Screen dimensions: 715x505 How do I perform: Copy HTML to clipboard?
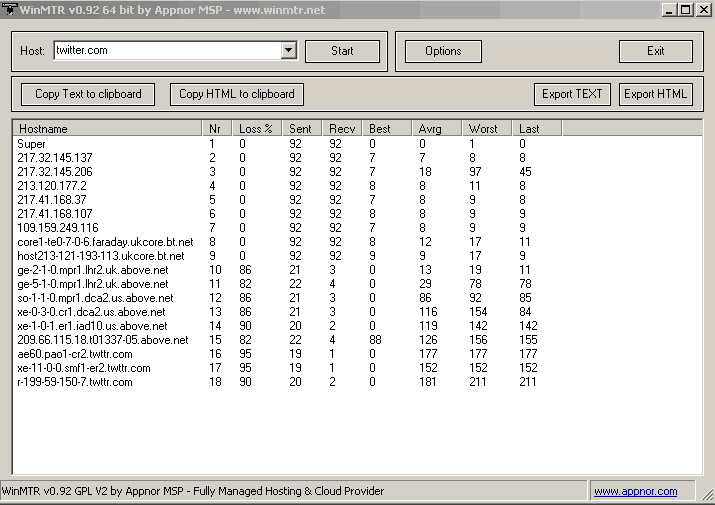[237, 94]
